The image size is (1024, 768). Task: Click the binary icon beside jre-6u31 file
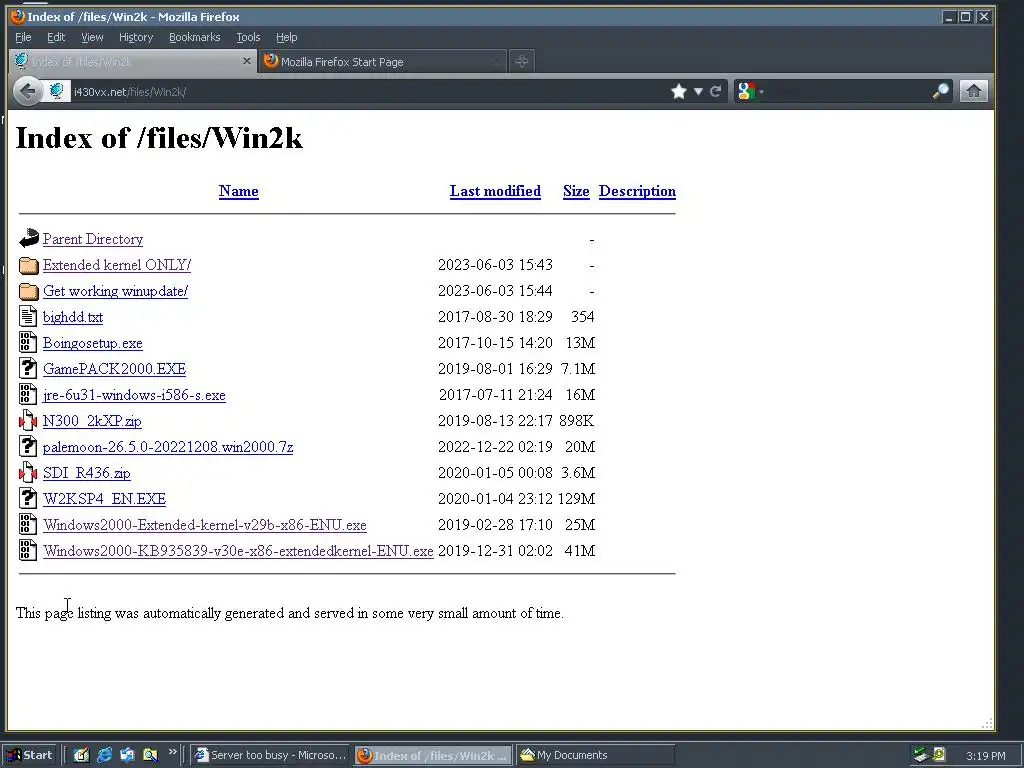point(28,395)
